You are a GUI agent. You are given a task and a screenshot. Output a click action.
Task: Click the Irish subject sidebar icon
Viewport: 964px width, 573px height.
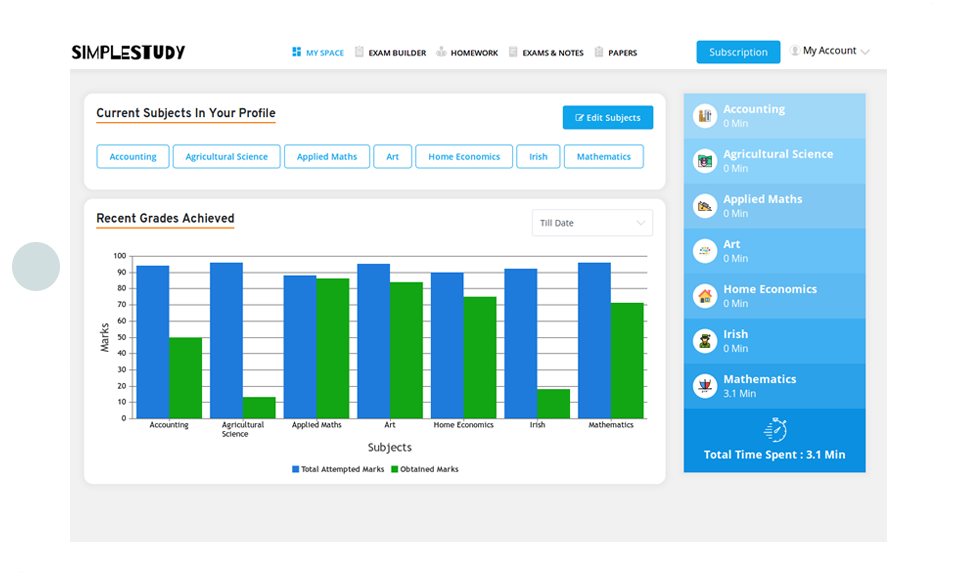click(705, 341)
